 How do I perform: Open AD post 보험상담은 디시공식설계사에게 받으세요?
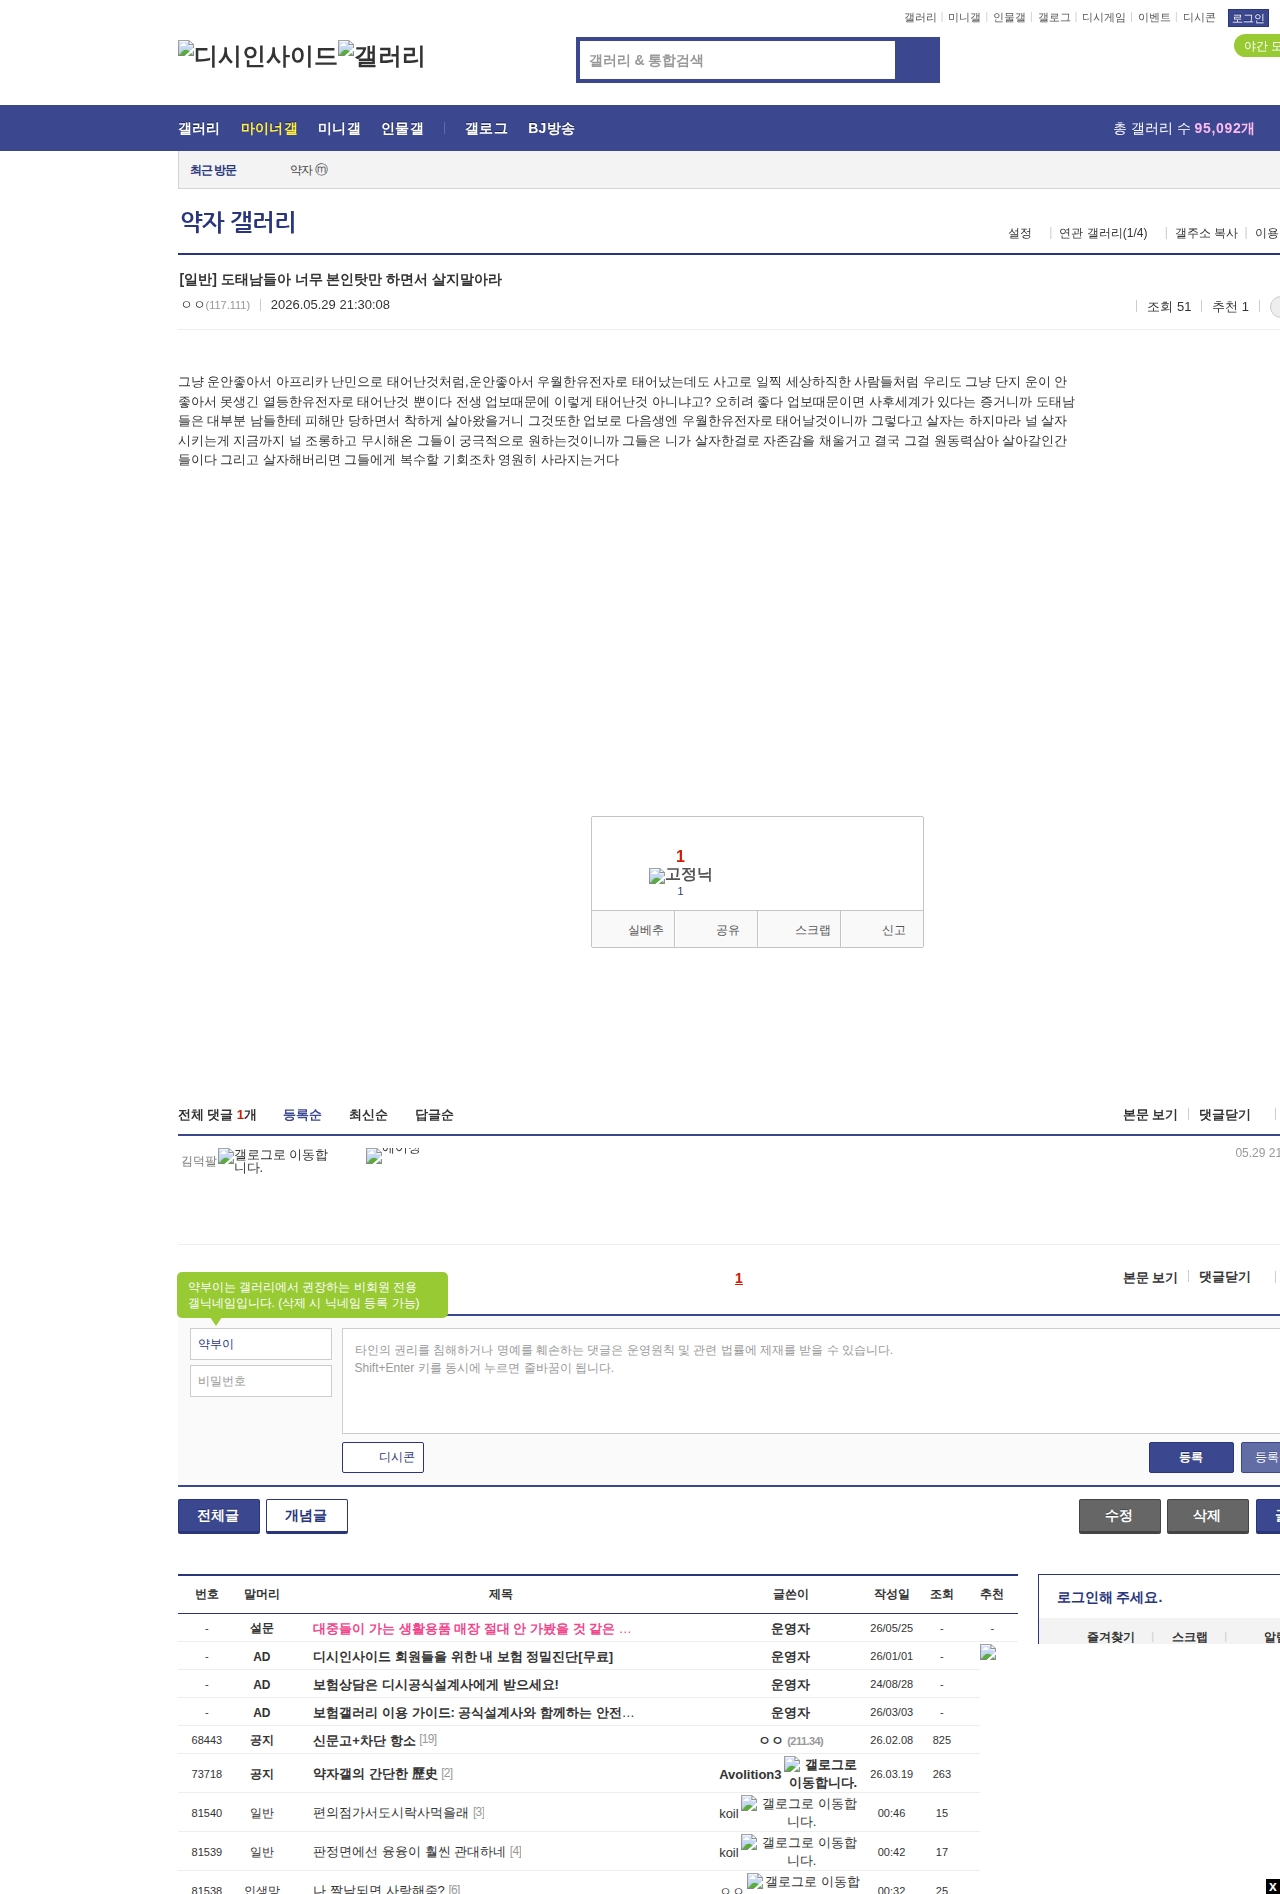click(x=436, y=1684)
